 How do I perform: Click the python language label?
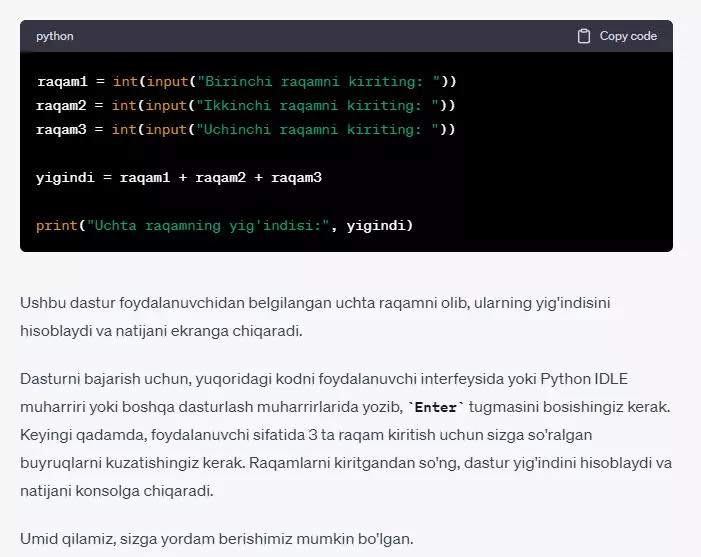55,36
